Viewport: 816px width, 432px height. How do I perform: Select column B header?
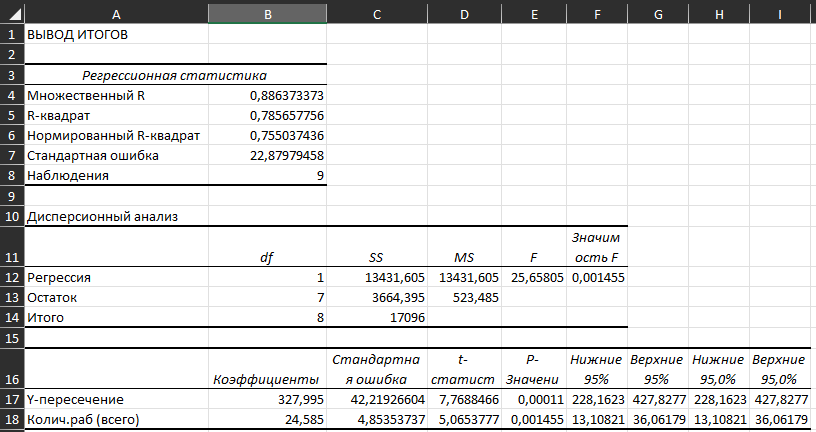(267, 12)
